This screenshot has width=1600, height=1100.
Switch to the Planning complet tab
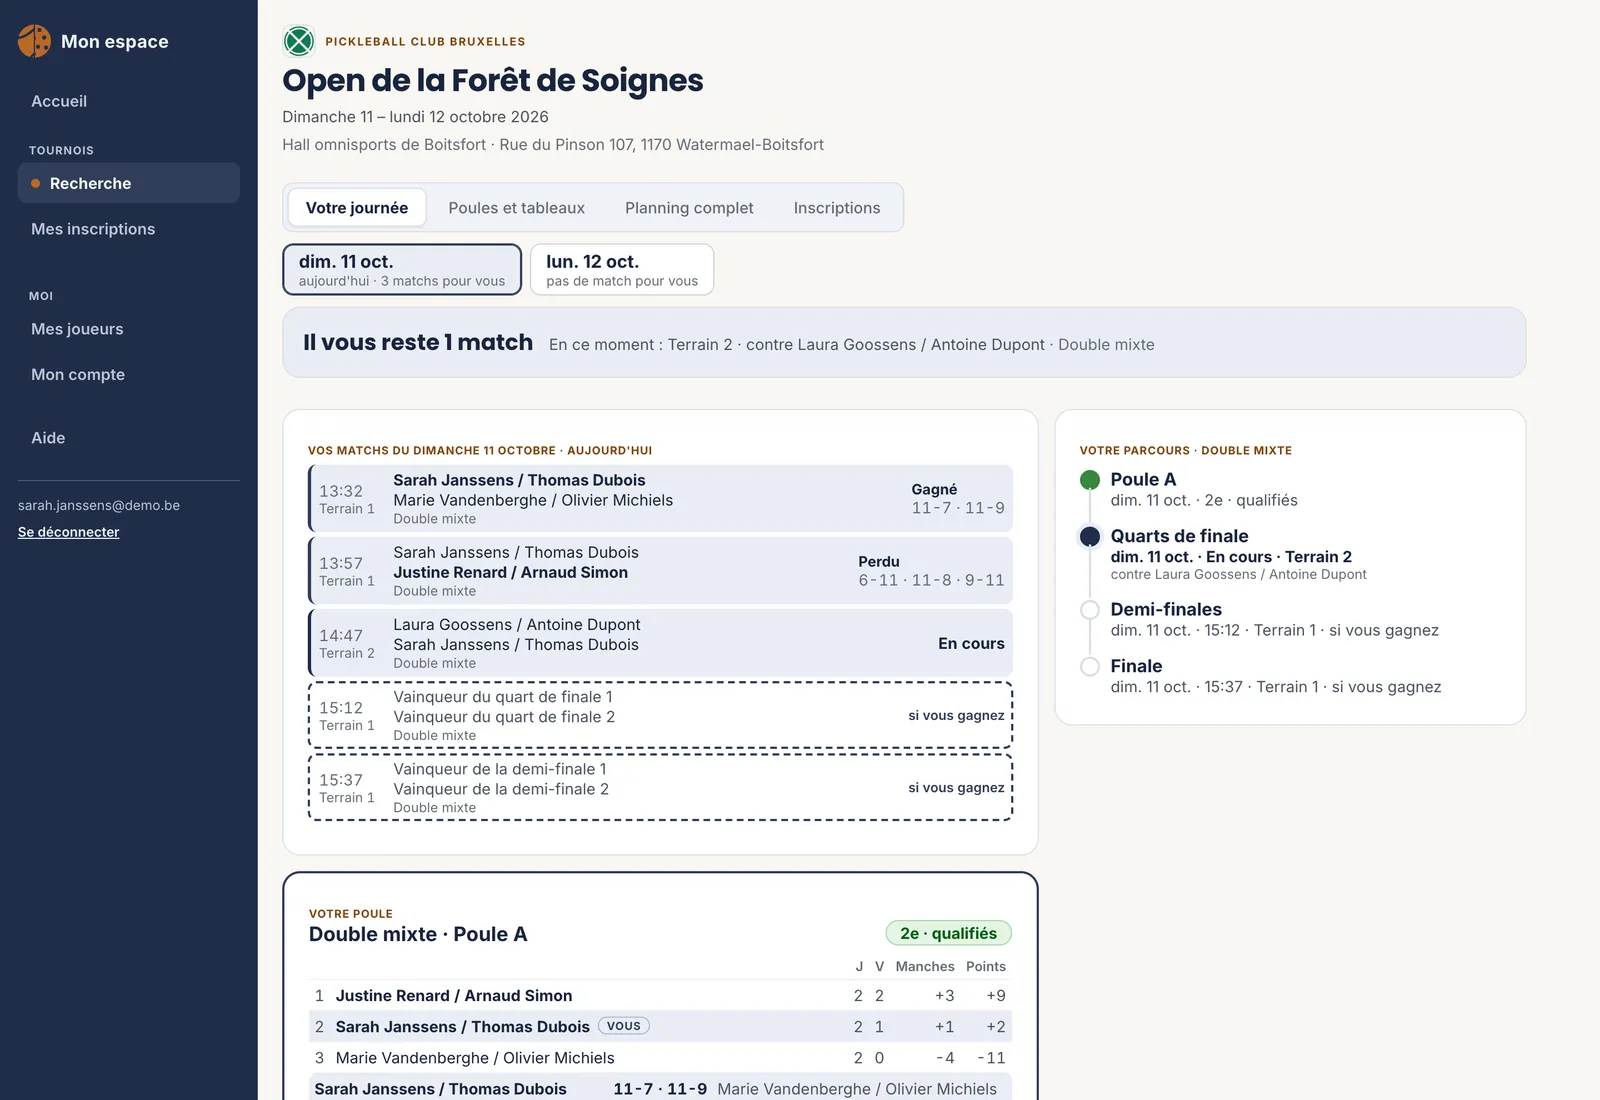689,208
